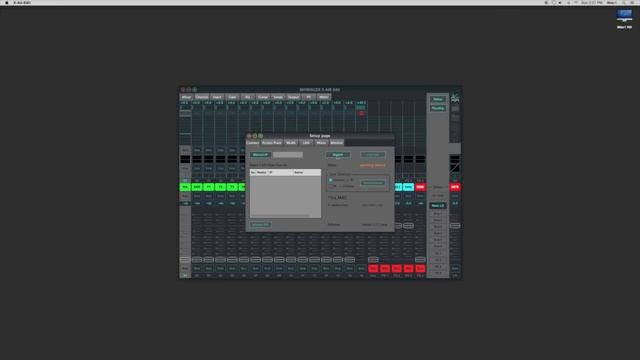Click the Connect button in sync direction box
This screenshot has width=640, height=360.
(373, 183)
